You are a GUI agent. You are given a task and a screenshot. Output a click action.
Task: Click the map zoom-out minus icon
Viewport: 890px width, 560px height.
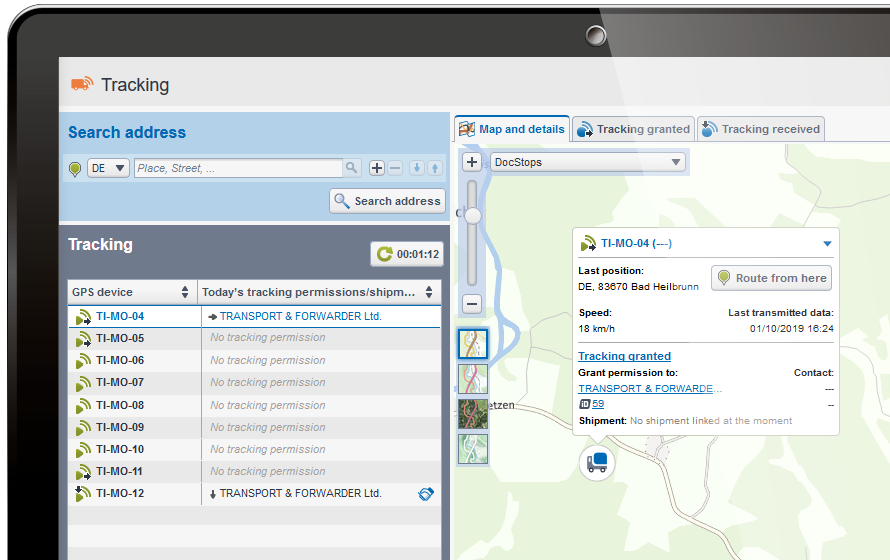(472, 304)
